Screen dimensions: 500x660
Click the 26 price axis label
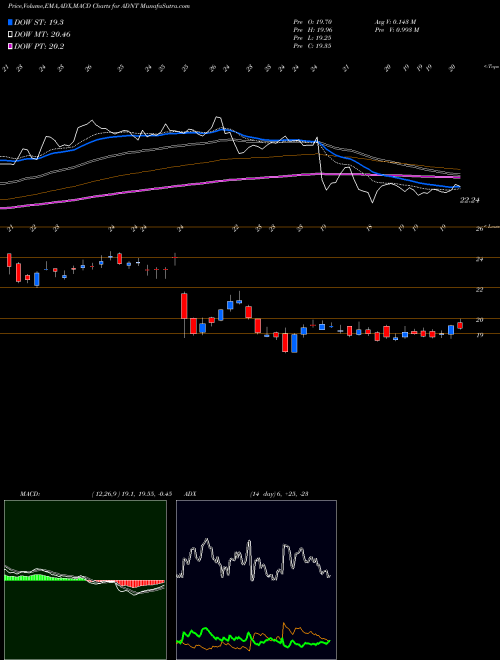pos(479,229)
